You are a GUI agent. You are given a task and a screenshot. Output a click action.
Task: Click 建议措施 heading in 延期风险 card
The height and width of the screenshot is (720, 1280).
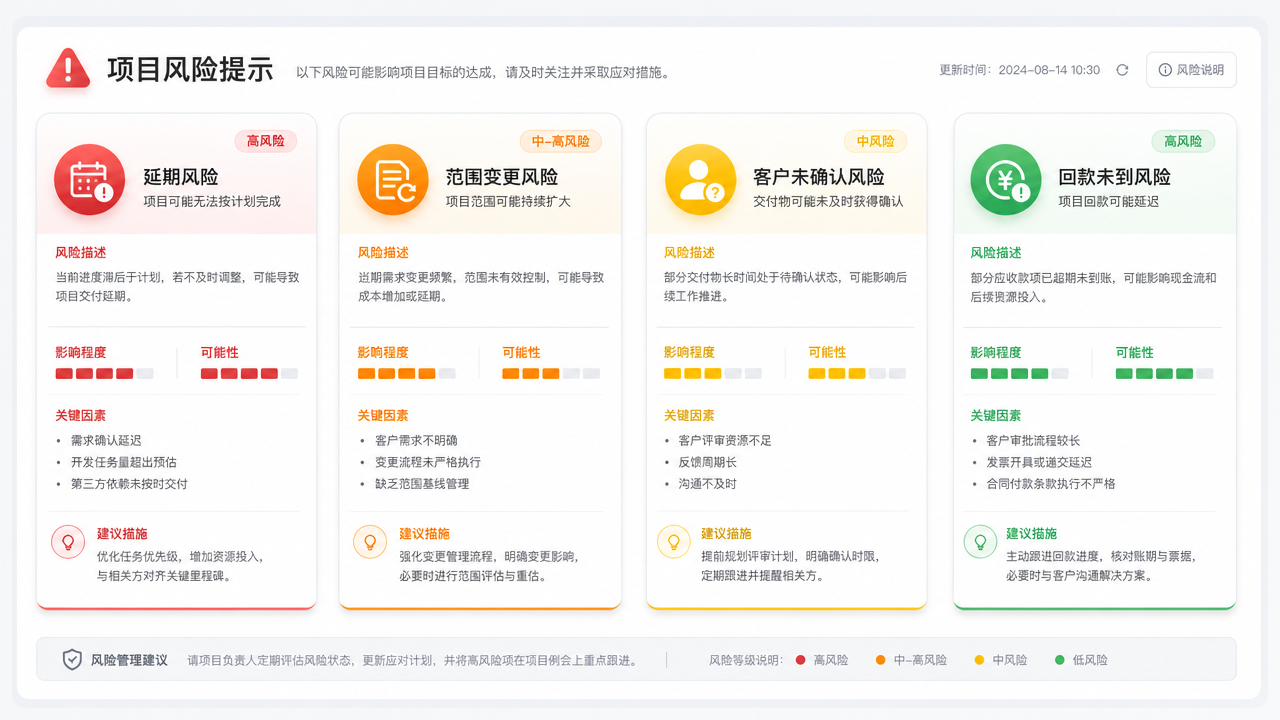tap(122, 534)
